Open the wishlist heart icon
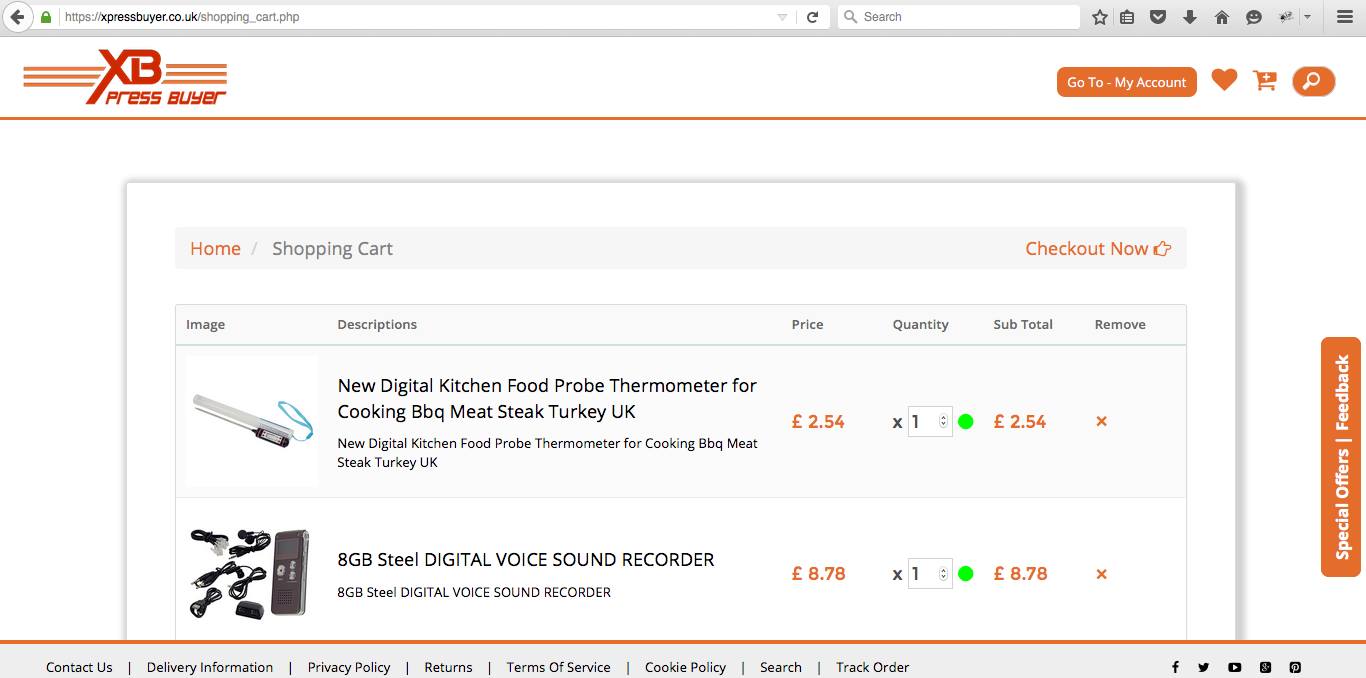 1224,80
